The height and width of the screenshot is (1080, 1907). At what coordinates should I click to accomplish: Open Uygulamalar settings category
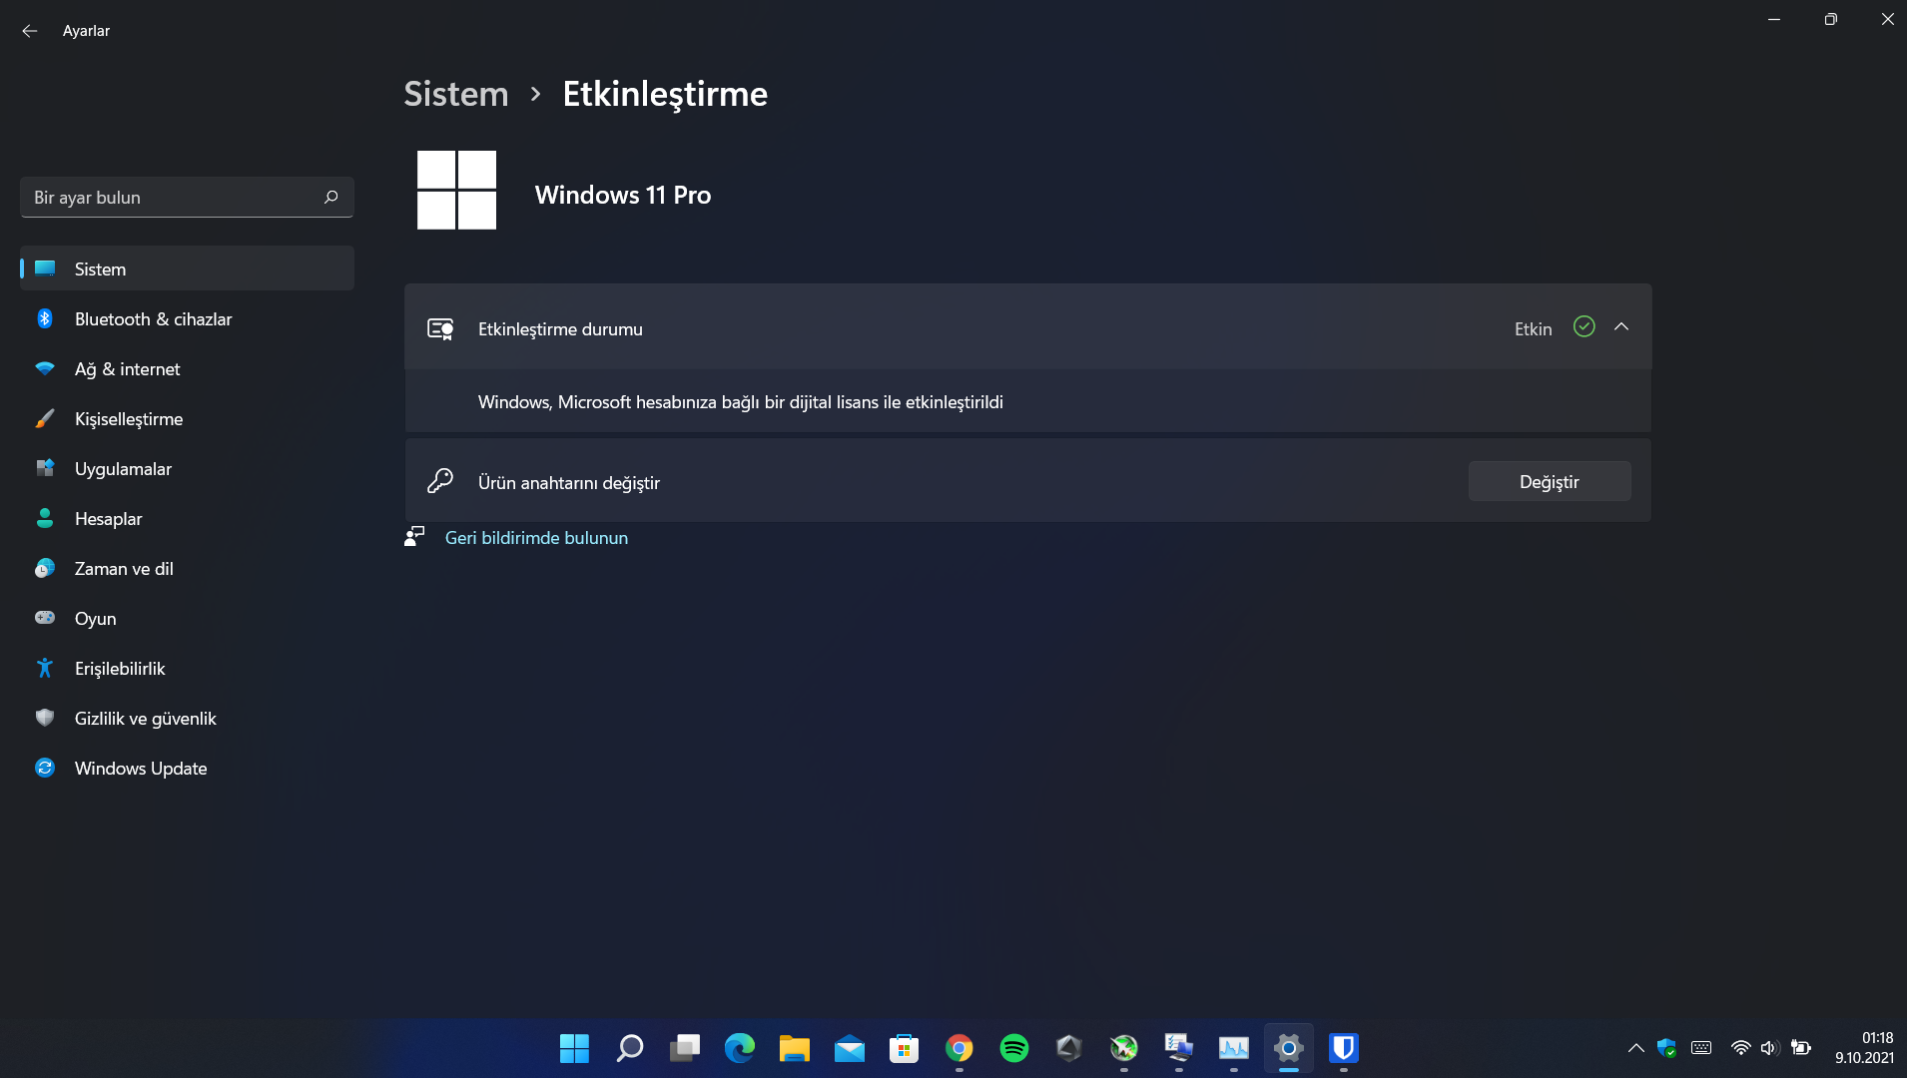point(187,469)
